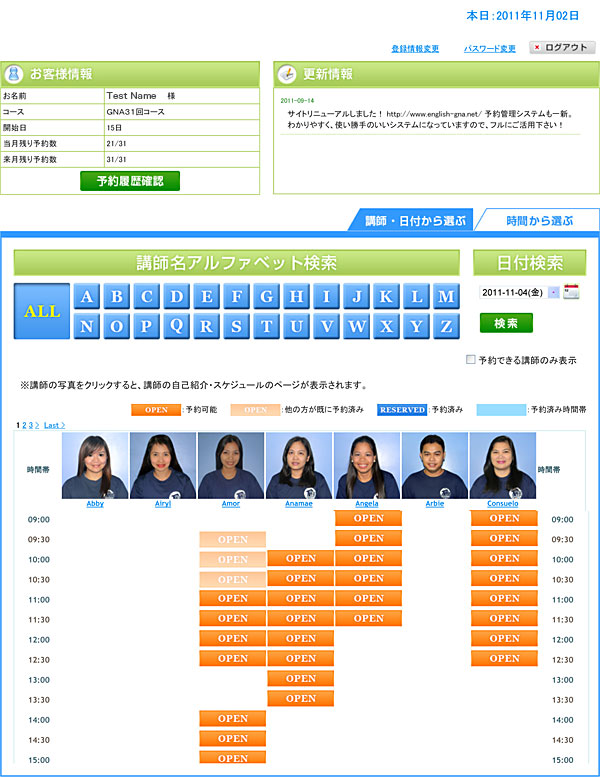The height and width of the screenshot is (777, 600).
Task: Open Arbie's name link
Action: coord(435,503)
